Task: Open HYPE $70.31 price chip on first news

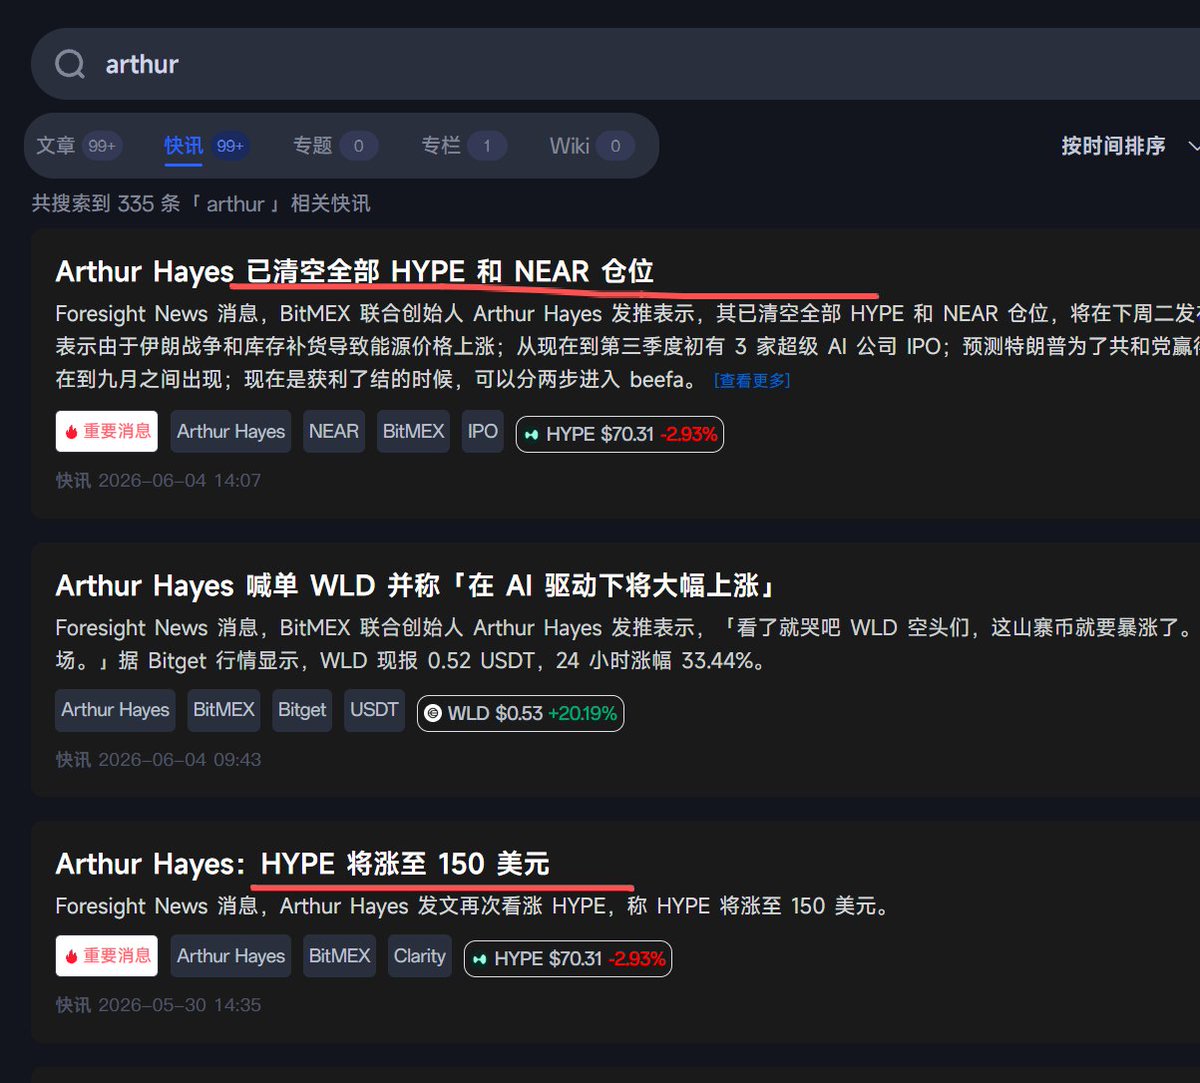Action: tap(620, 434)
